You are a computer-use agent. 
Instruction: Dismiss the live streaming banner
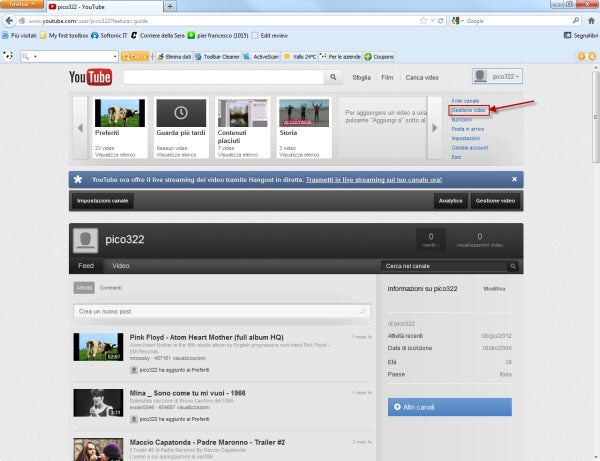514,179
